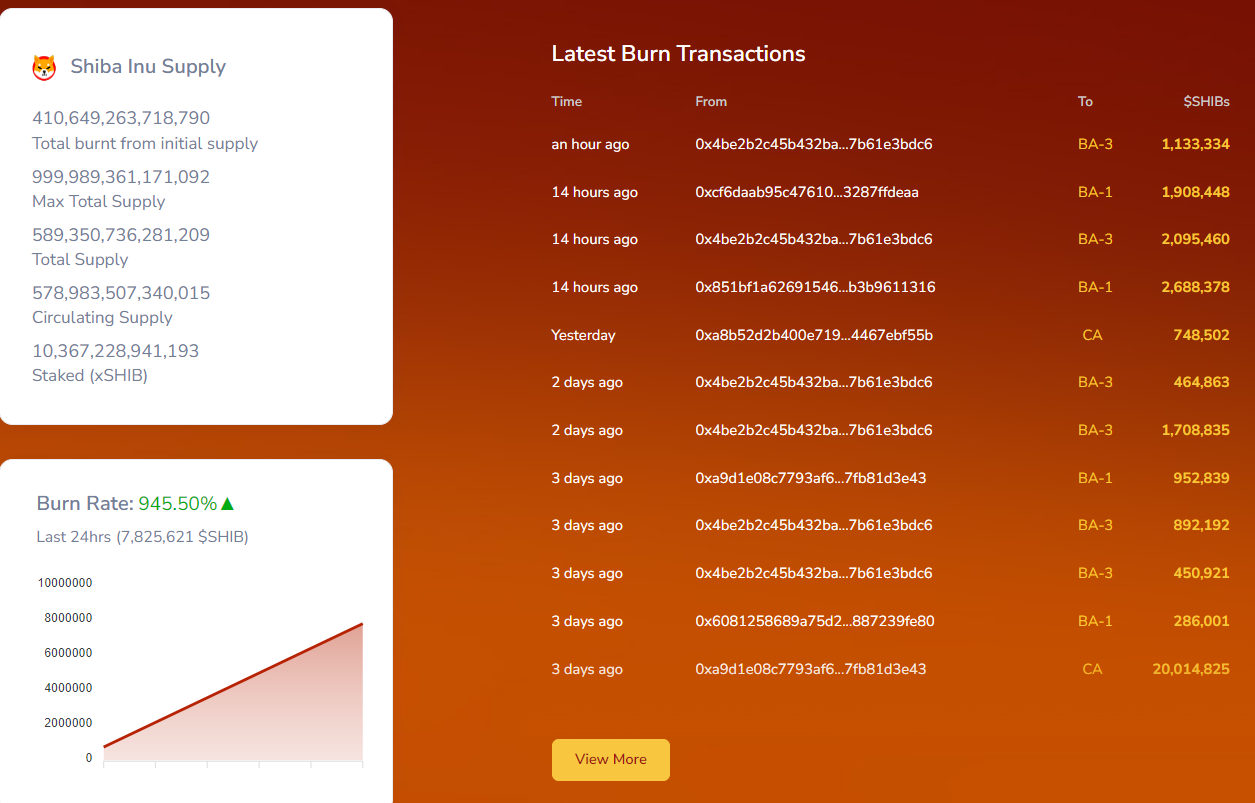The image size is (1255, 803).
Task: Click the Latest Burn Transactions heading
Action: [678, 54]
